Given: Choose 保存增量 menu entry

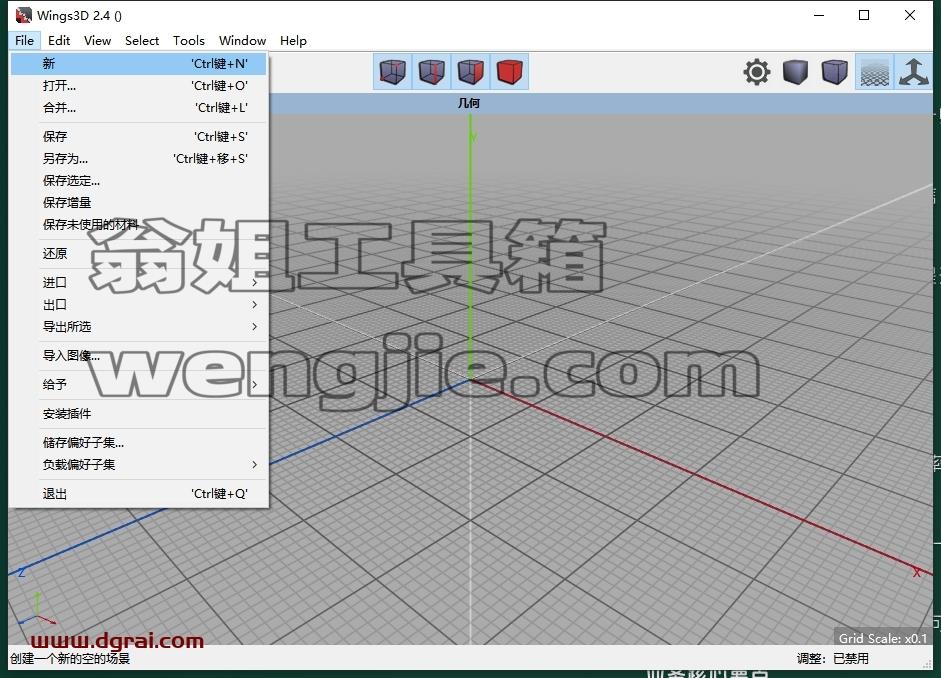Looking at the screenshot, I should click(139, 203).
